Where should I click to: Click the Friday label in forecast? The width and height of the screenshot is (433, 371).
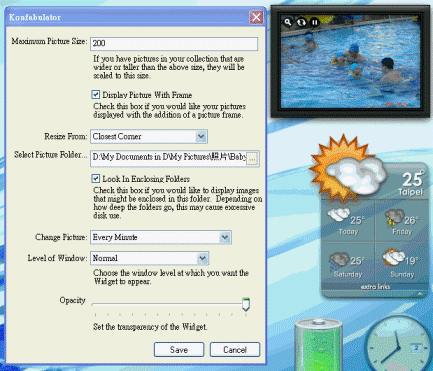click(402, 232)
